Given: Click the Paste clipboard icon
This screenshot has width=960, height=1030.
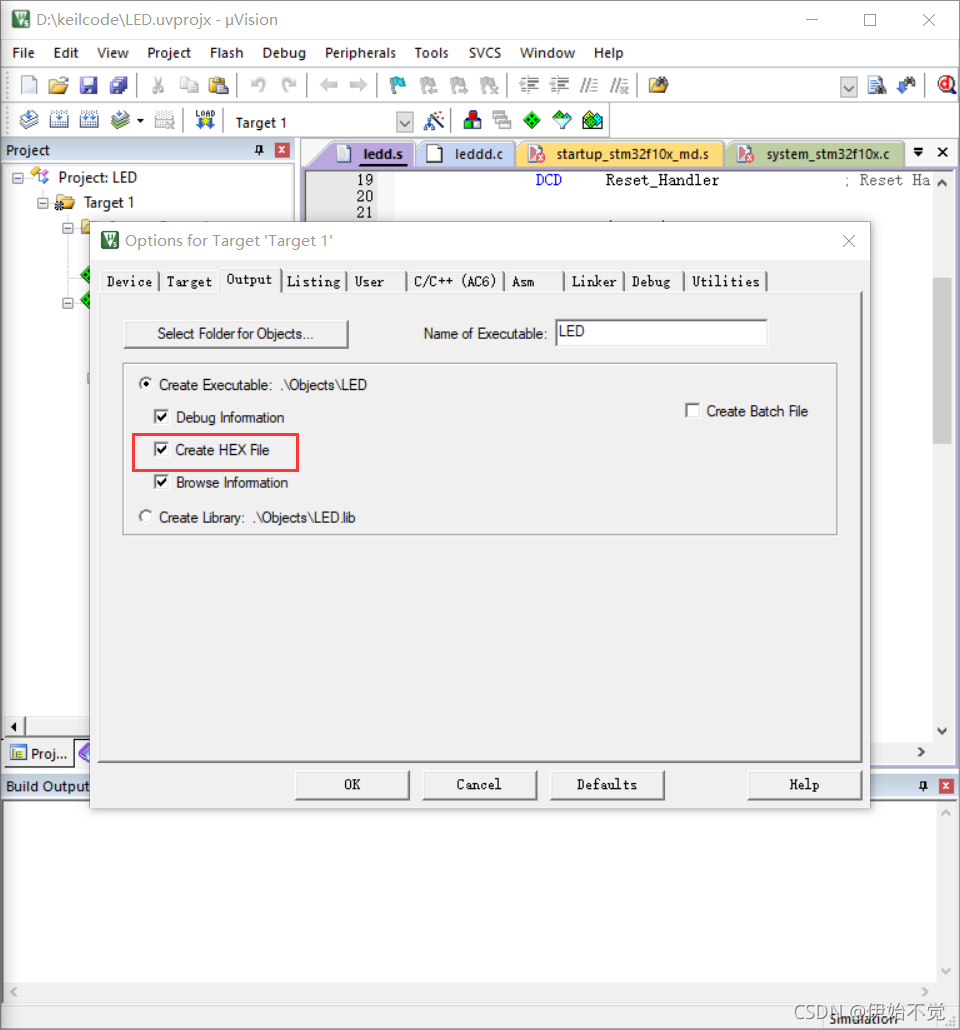Looking at the screenshot, I should point(218,85).
